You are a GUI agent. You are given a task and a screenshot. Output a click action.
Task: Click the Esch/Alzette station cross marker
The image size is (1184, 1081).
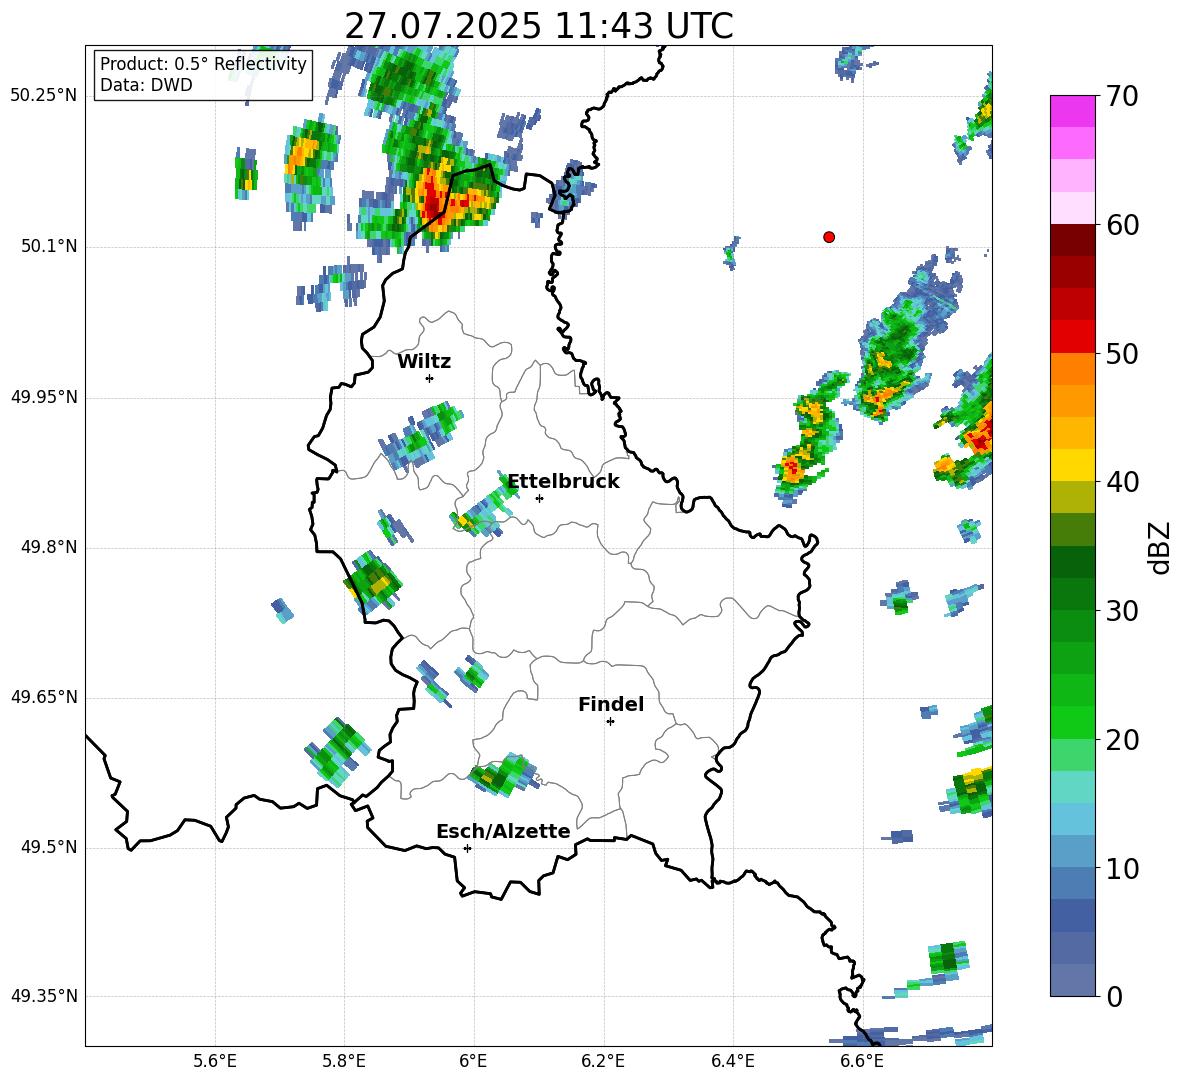tap(467, 848)
